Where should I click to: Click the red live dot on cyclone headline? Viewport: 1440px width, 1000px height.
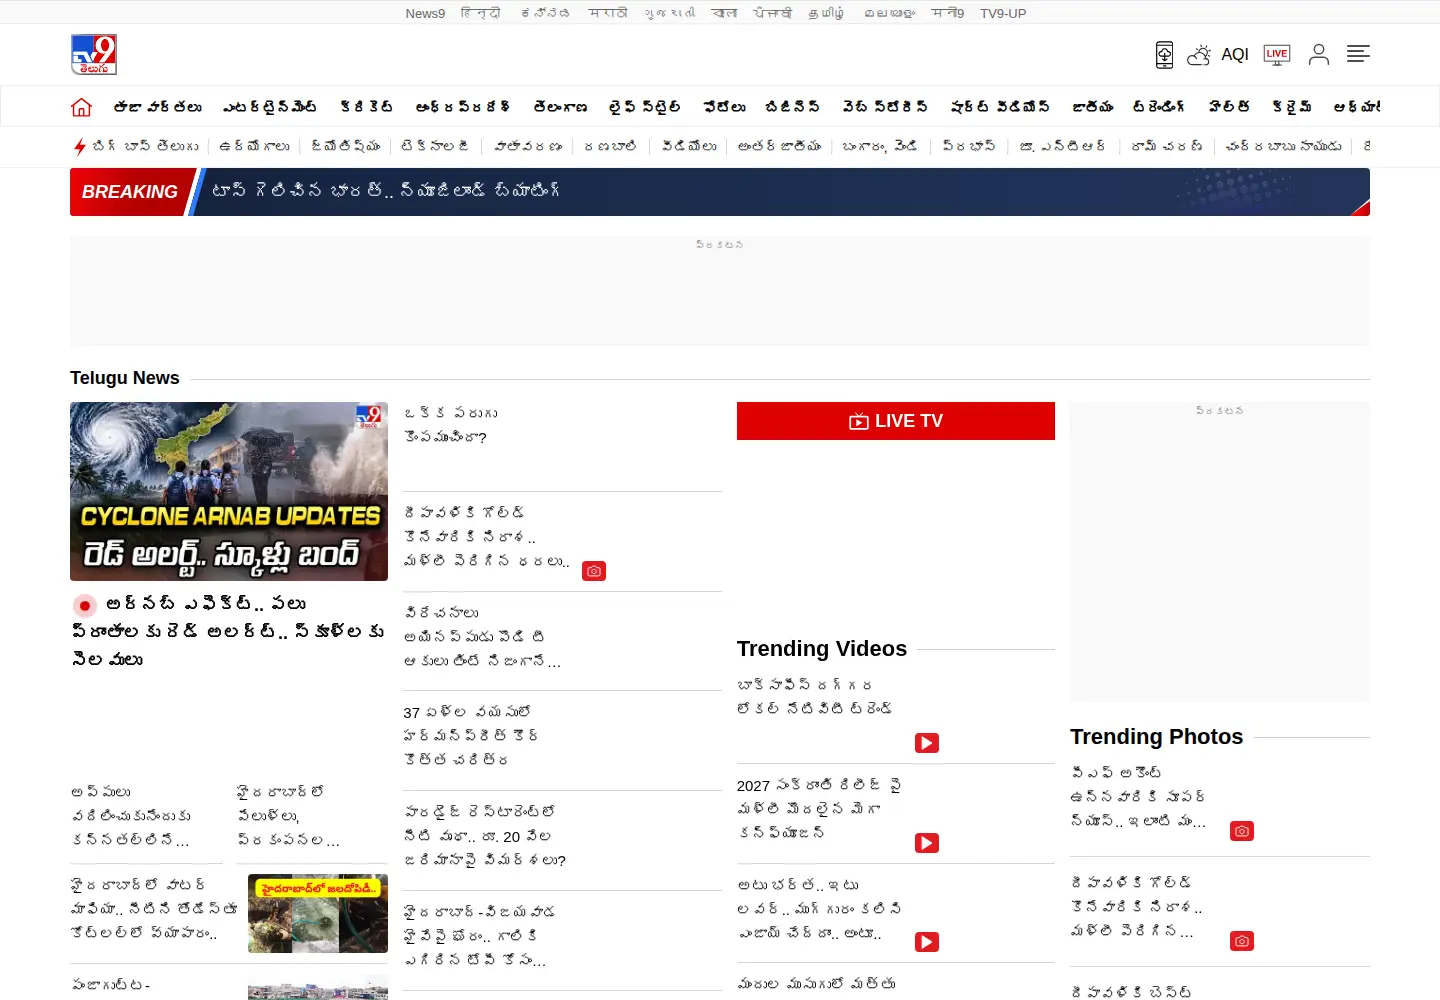point(85,605)
